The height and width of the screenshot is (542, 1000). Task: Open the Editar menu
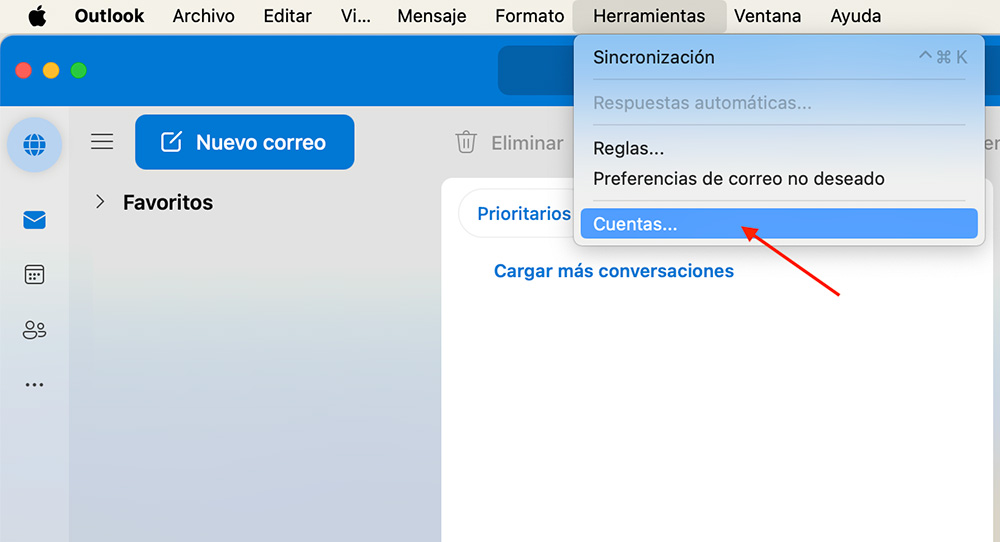[x=287, y=16]
